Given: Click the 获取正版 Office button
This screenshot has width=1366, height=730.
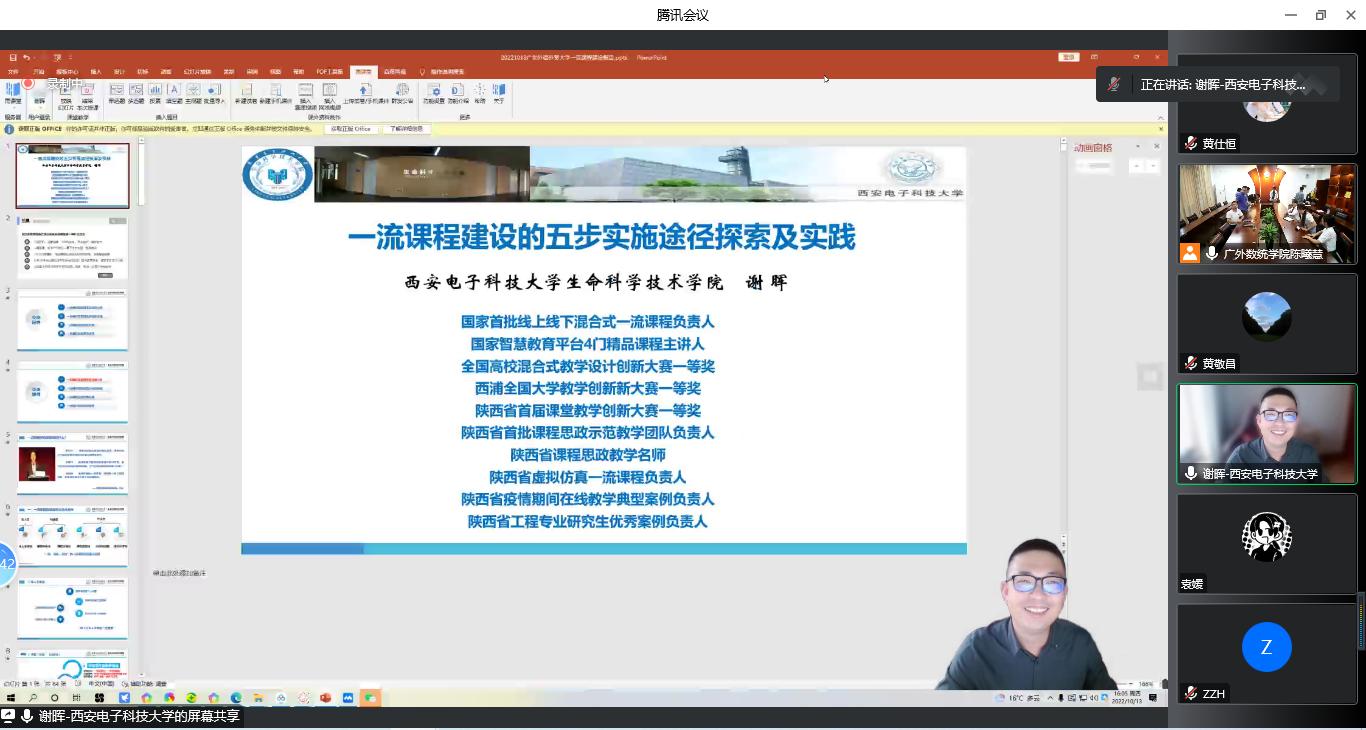Looking at the screenshot, I should point(351,129).
